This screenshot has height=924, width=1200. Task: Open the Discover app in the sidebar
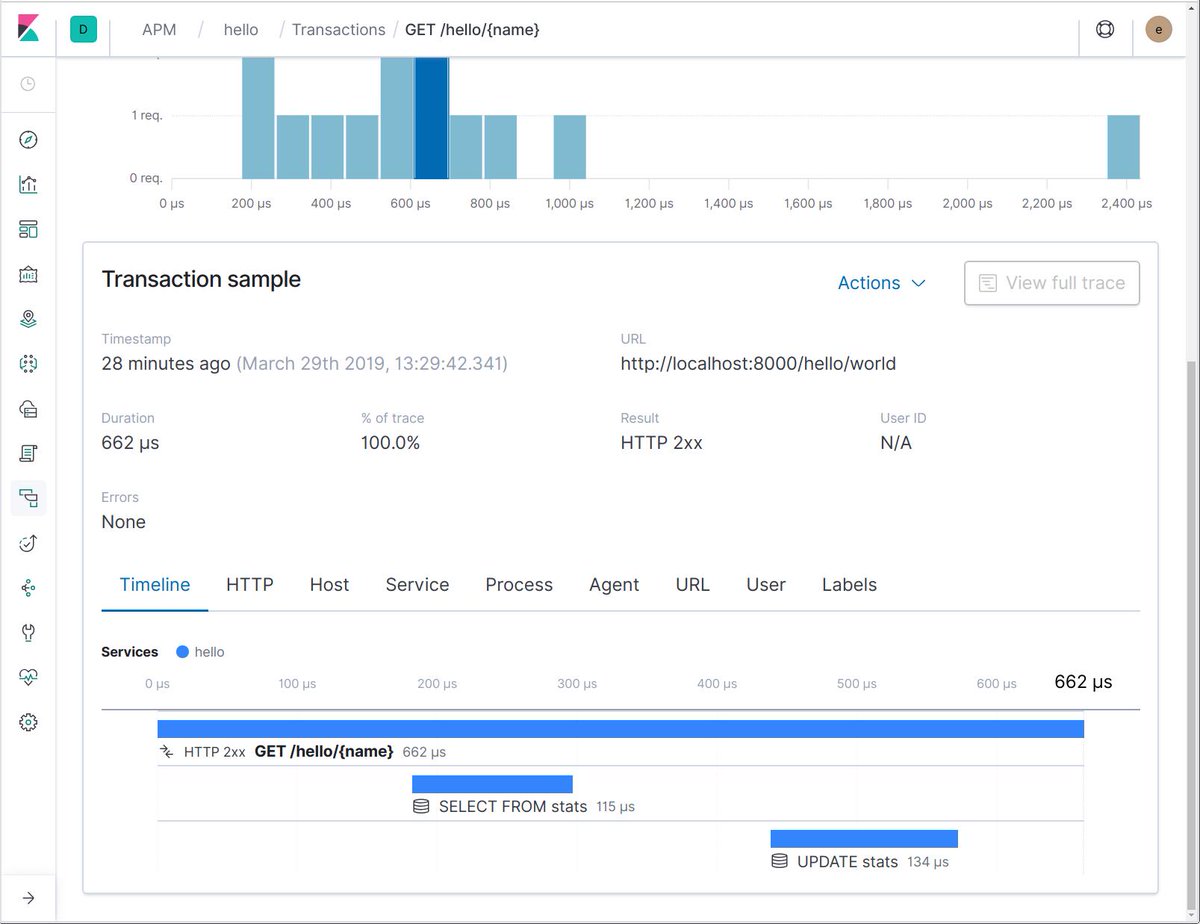coord(28,139)
